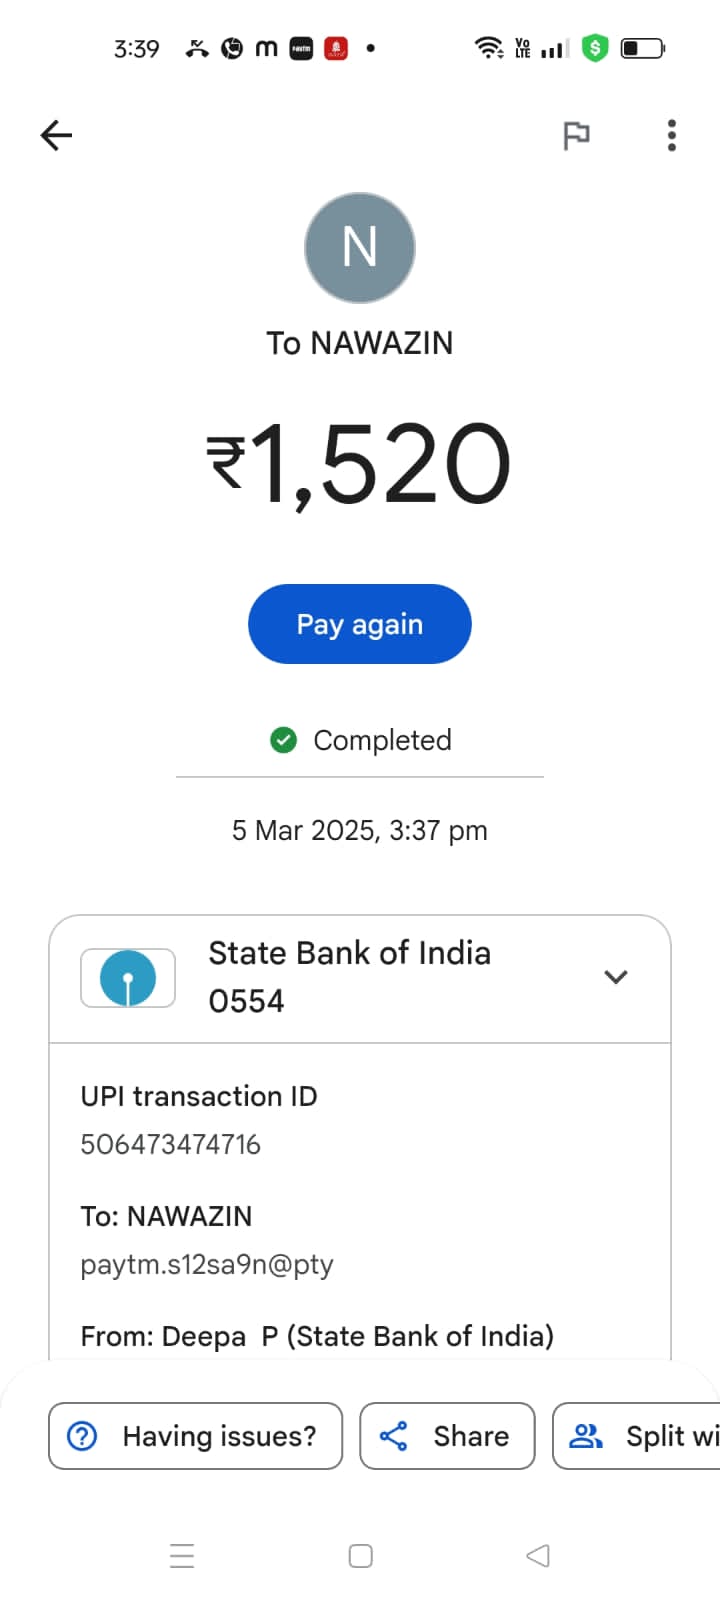Tap the To NAWAZIN recipient name
The width and height of the screenshot is (720, 1600).
(360, 343)
